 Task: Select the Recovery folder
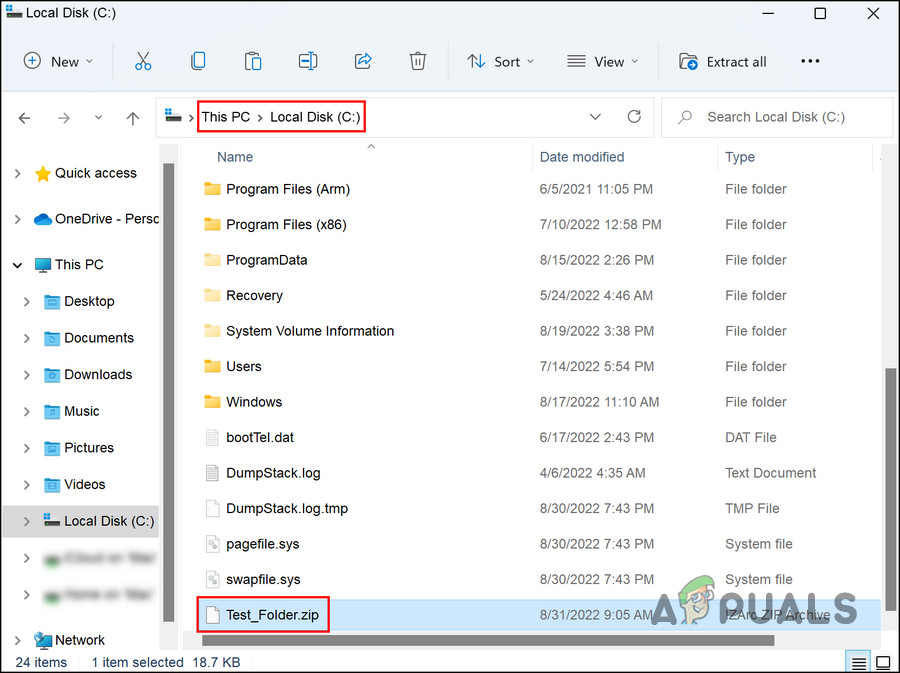click(x=254, y=296)
